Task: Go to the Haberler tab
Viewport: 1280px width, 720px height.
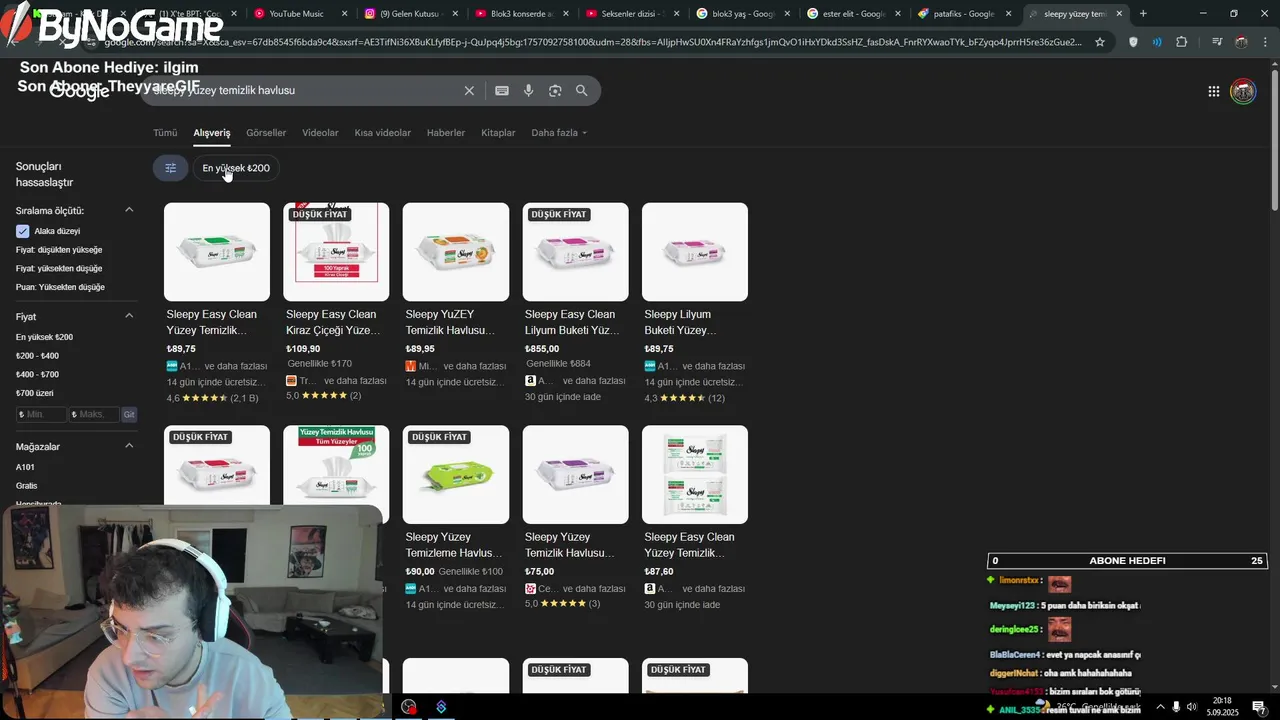Action: click(446, 133)
